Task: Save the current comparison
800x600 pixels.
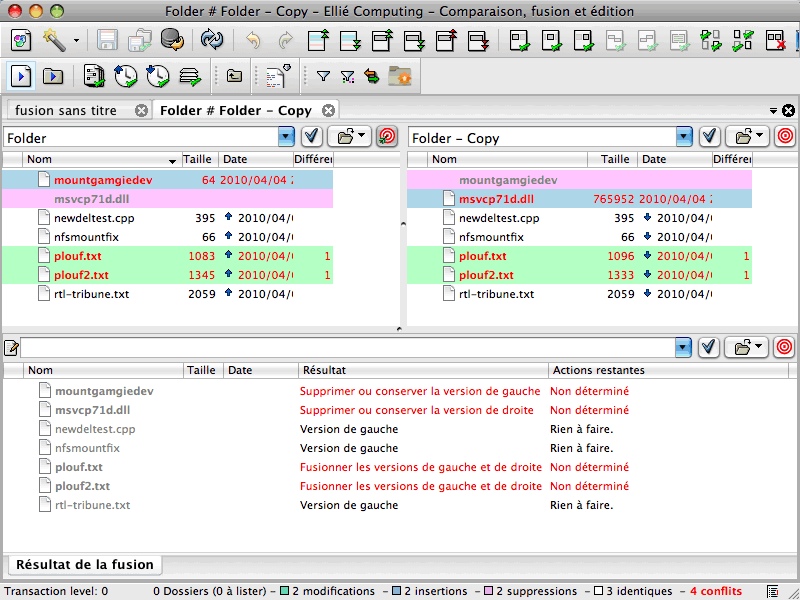Action: pos(106,39)
